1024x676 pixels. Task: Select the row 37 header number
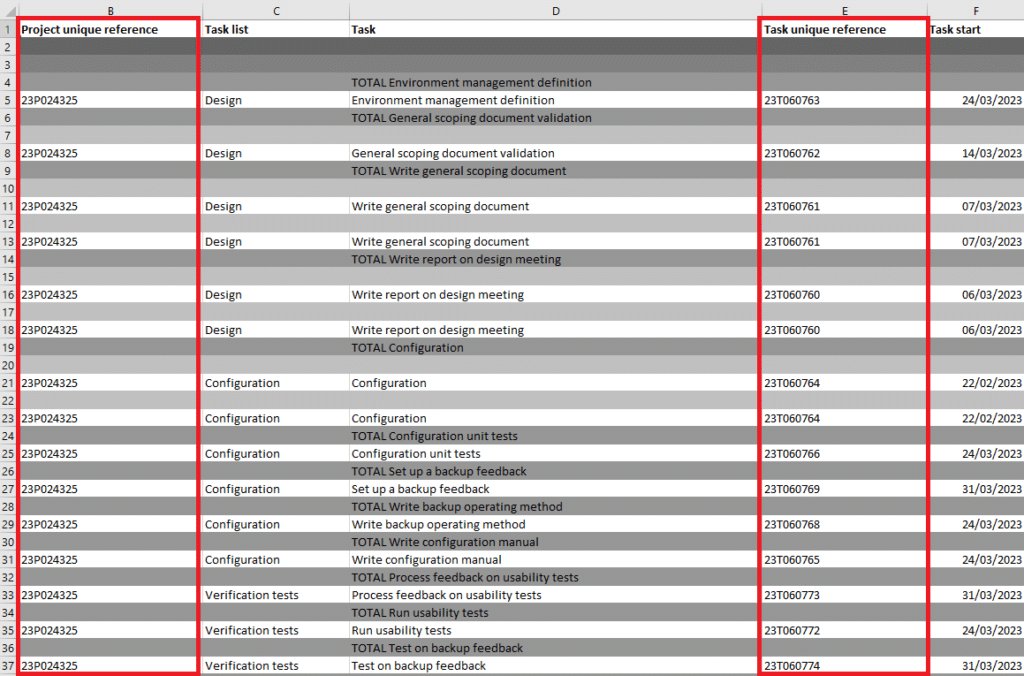(8, 666)
